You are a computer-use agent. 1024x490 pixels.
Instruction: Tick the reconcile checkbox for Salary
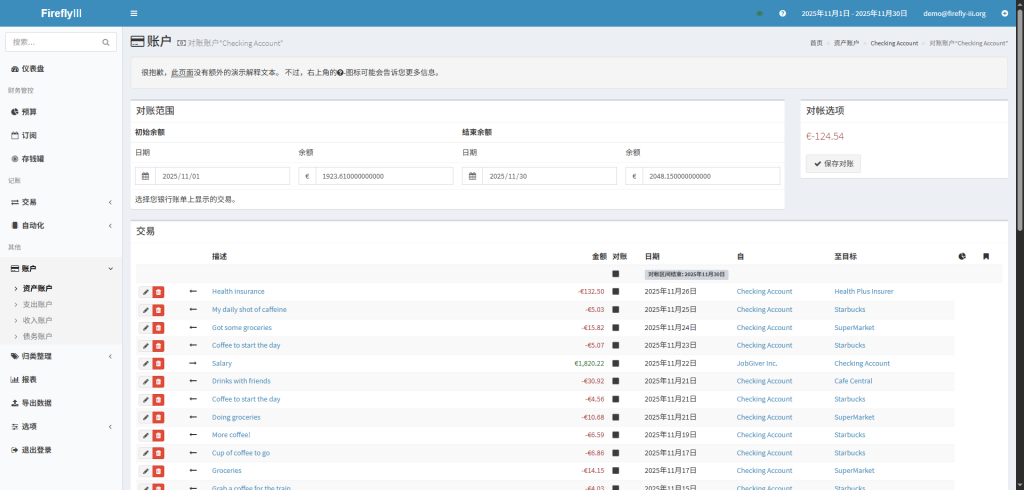click(x=616, y=364)
